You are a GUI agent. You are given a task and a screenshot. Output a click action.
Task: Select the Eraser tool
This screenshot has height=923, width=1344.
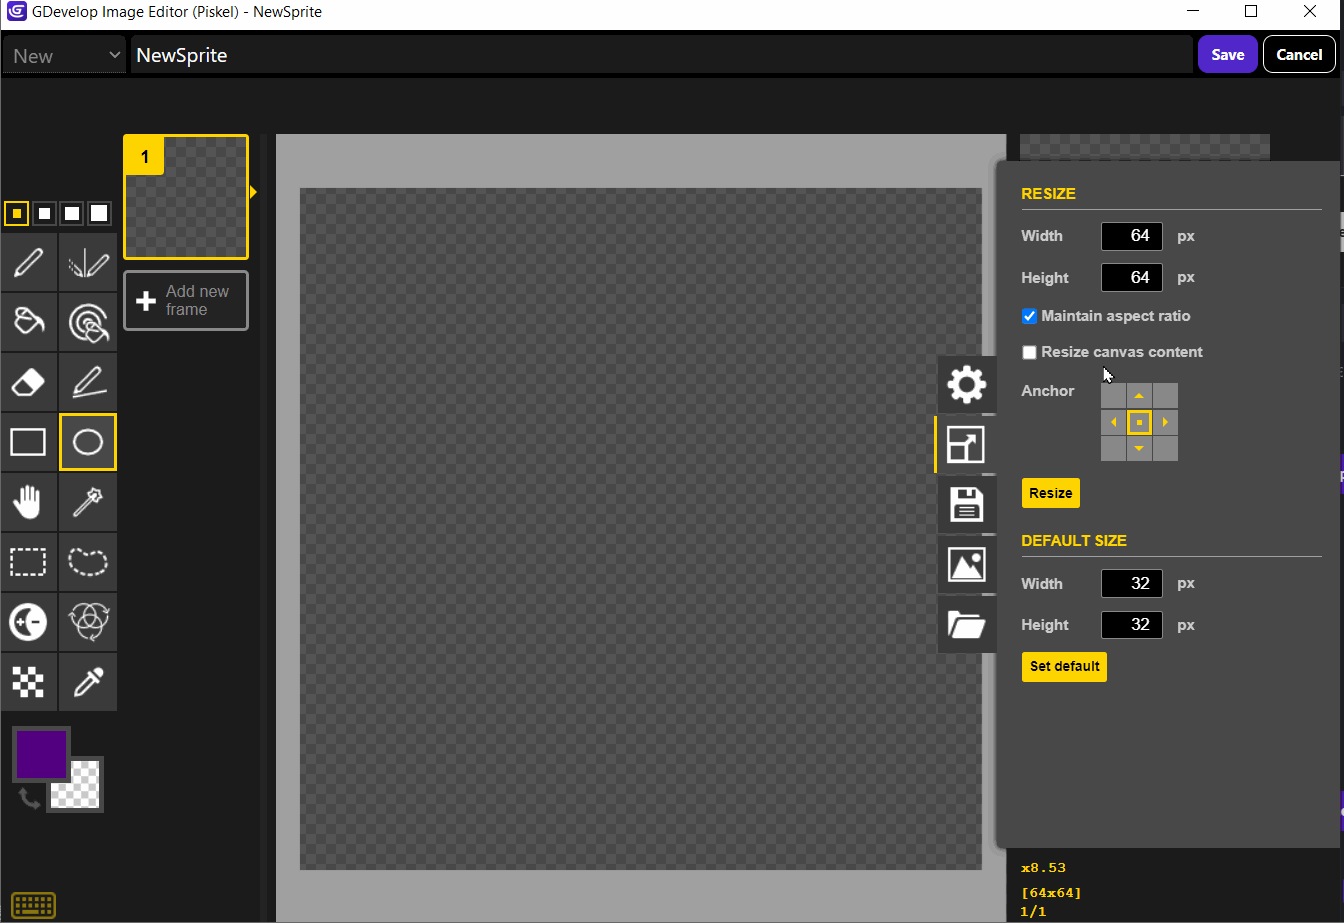tap(29, 382)
